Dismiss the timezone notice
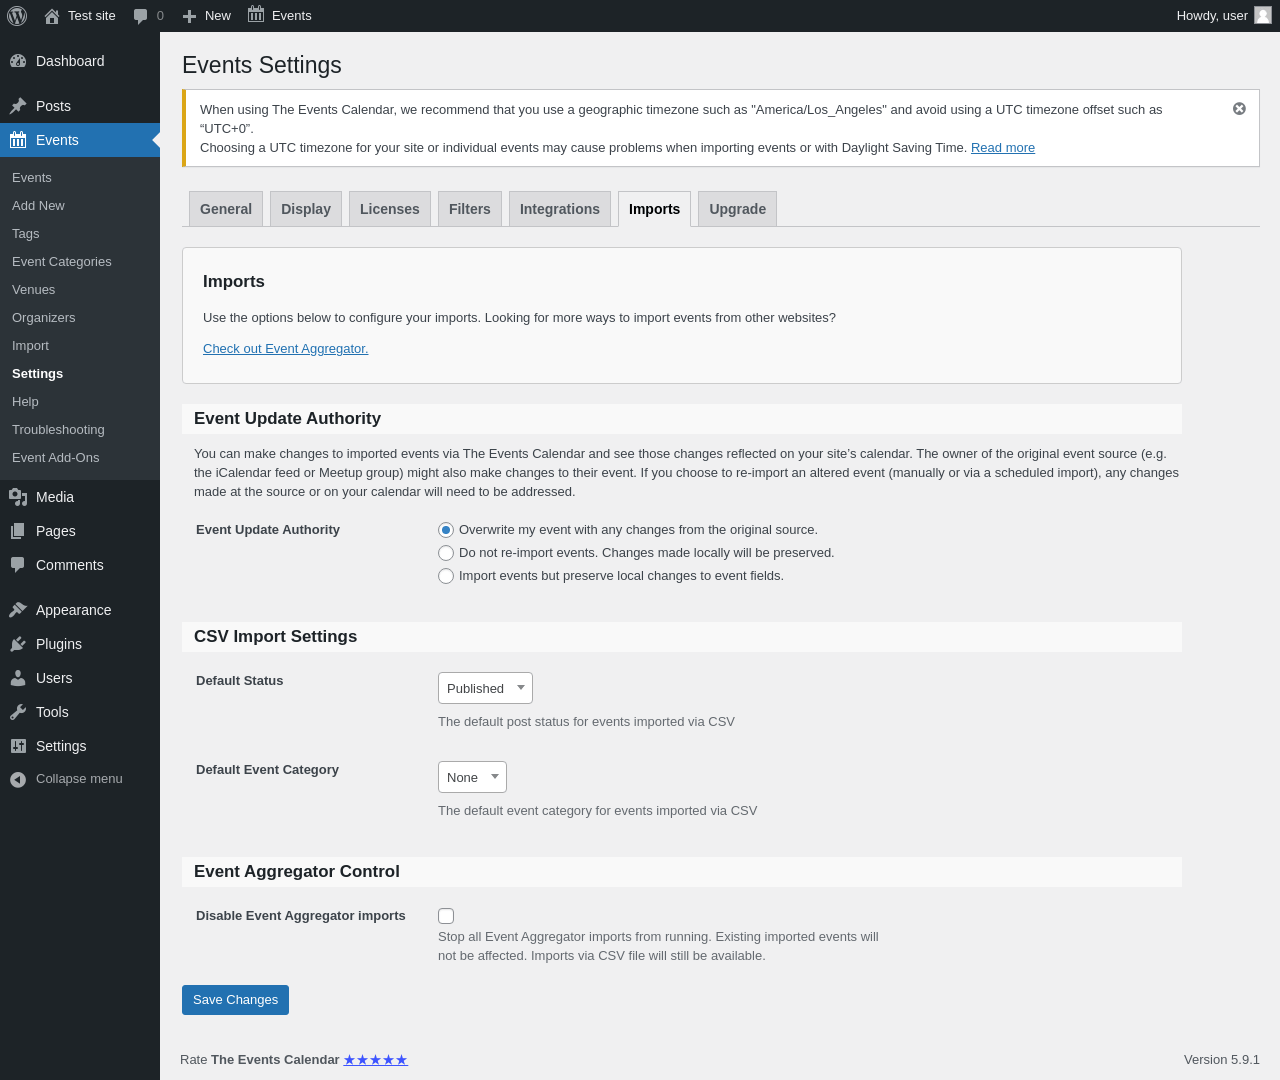This screenshot has height=1080, width=1280. (x=1239, y=109)
